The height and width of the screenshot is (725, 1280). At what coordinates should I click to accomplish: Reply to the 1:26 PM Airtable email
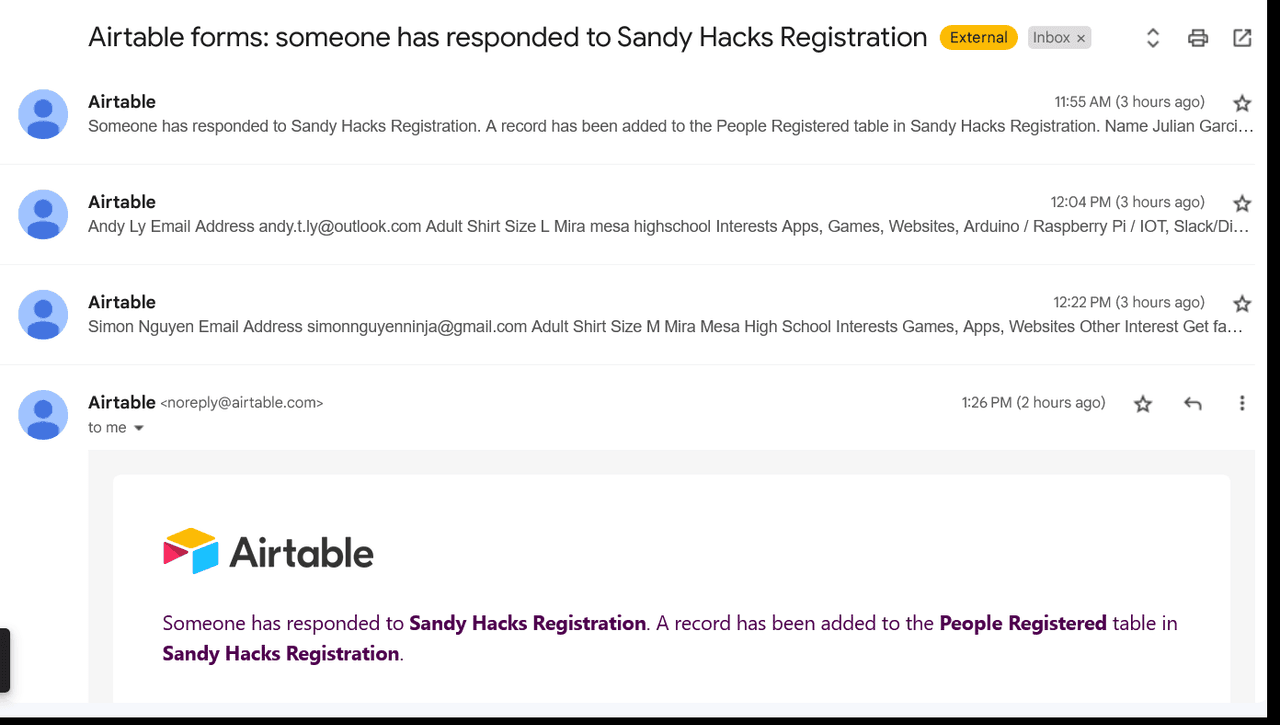(x=1192, y=404)
